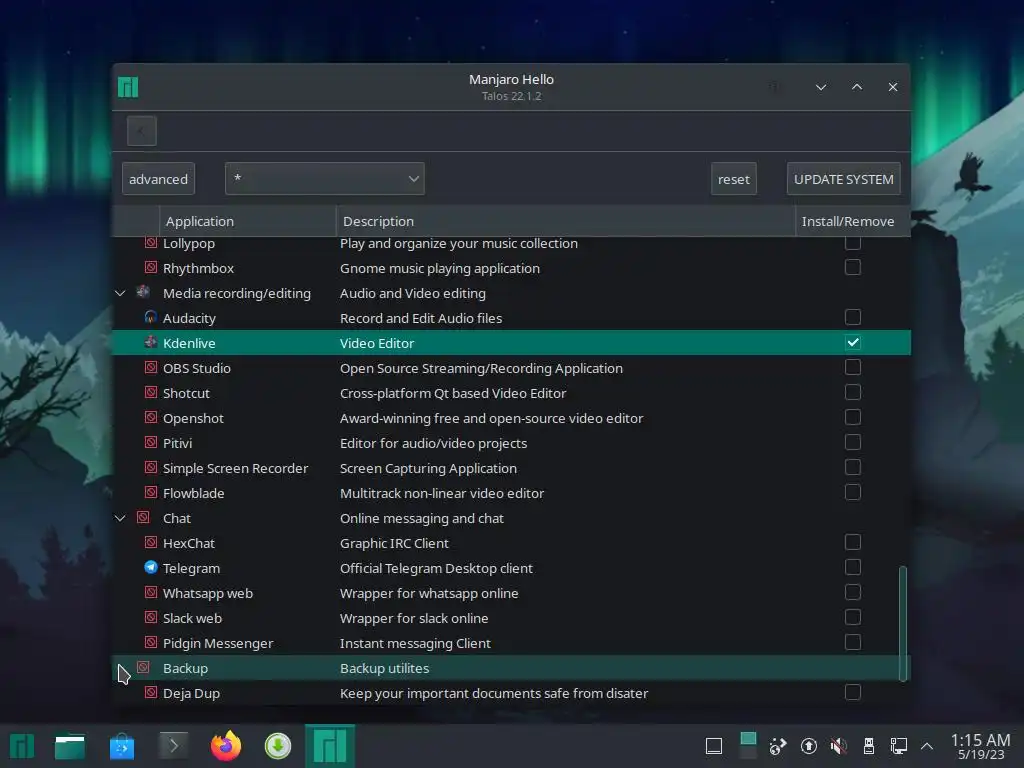Screen dimensions: 1024x768
Task: Open the terminal from the taskbar
Action: click(174, 746)
